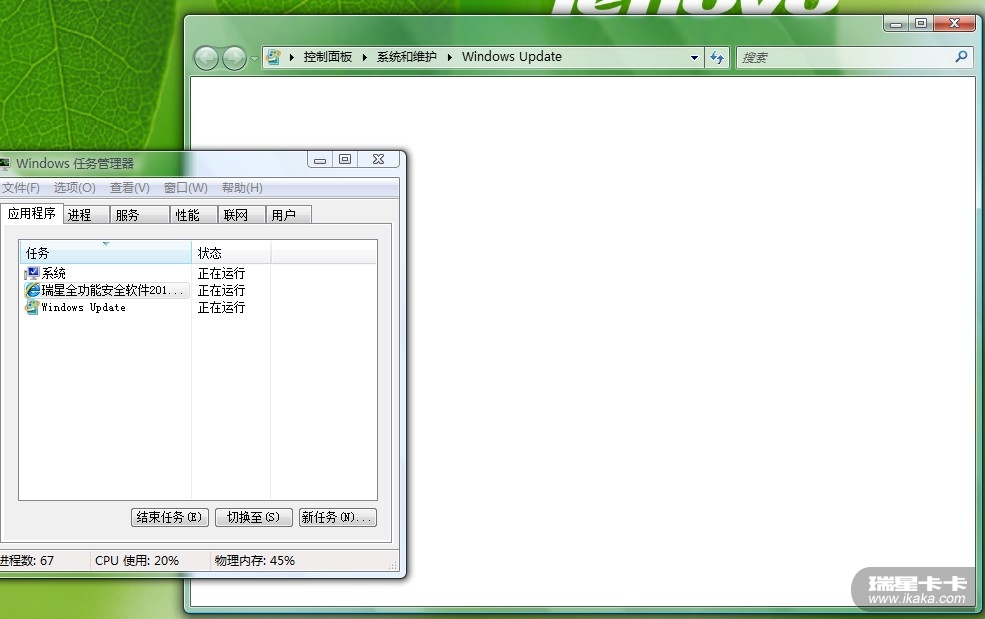Screen dimensions: 985x619
Task: Minimize the Task Manager window
Action: (320, 160)
